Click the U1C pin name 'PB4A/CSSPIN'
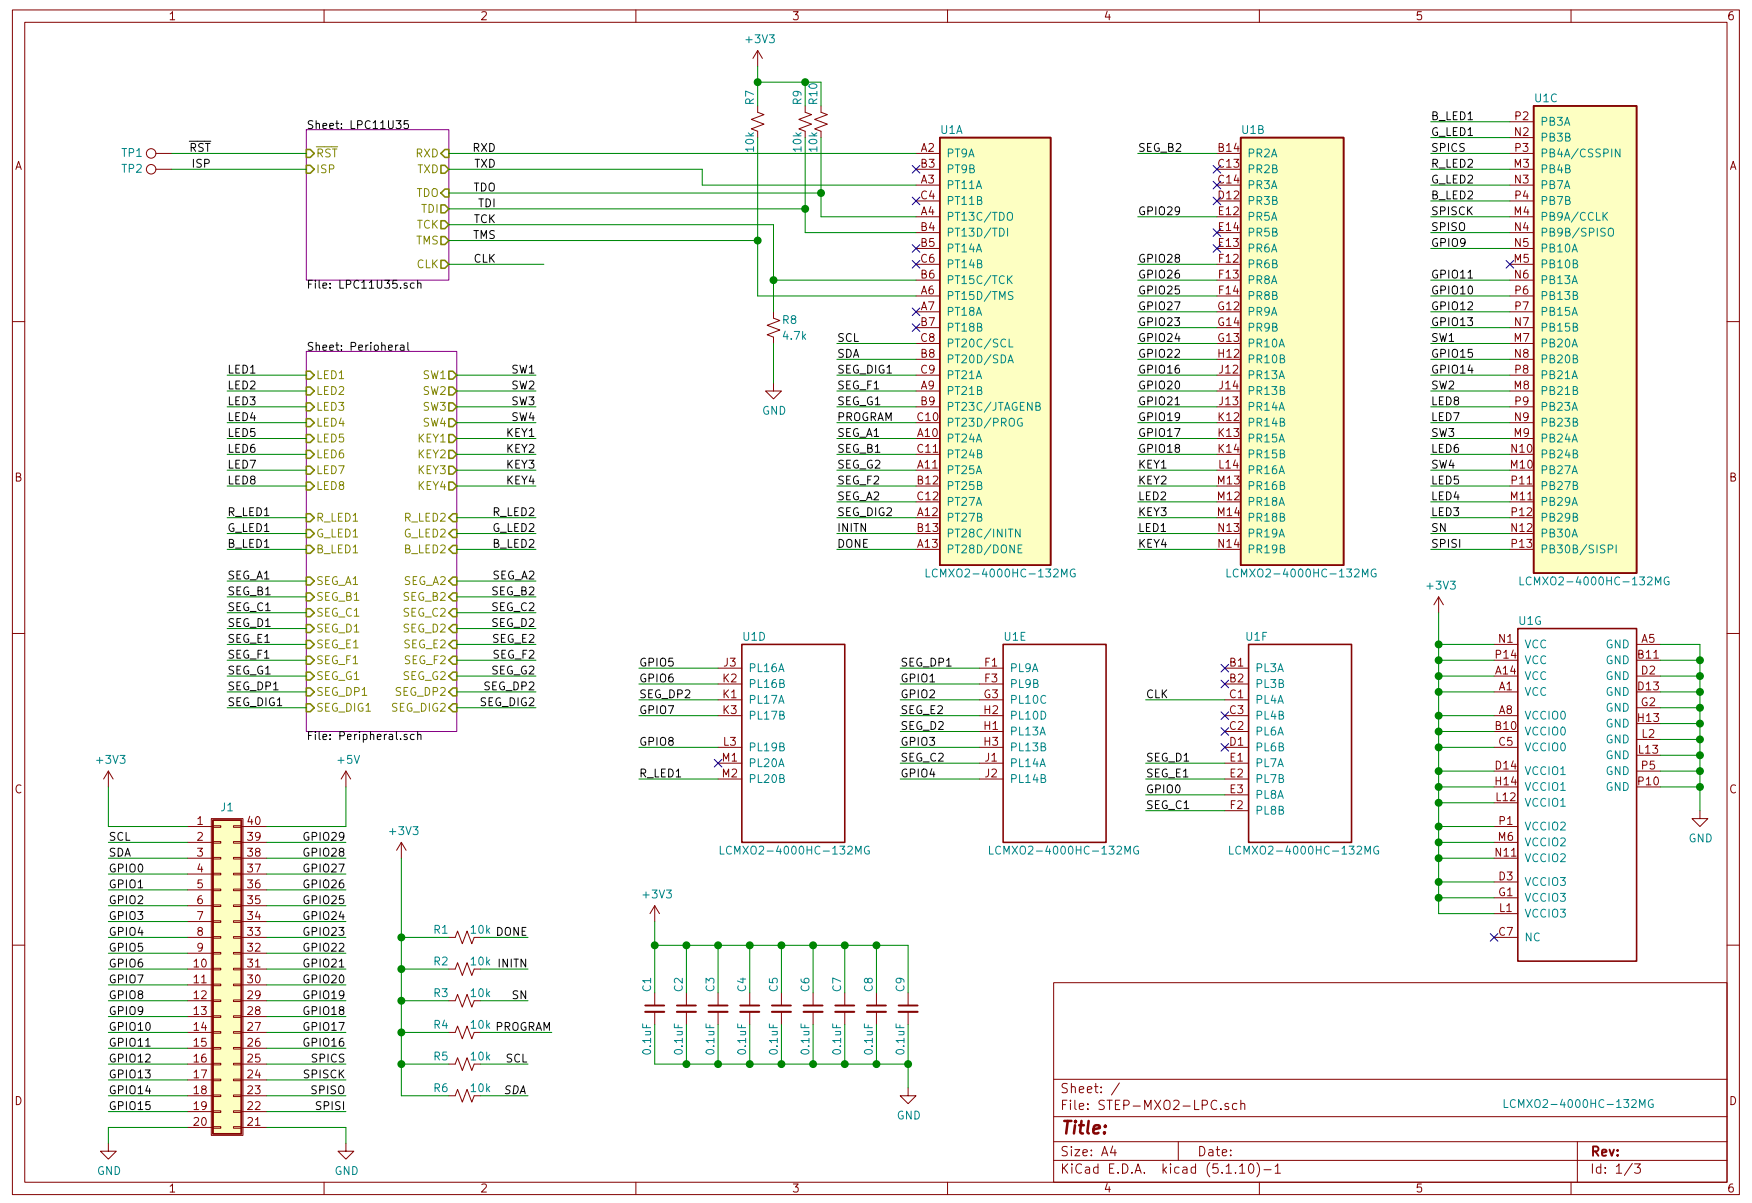The image size is (1752, 1203). coord(1581,153)
